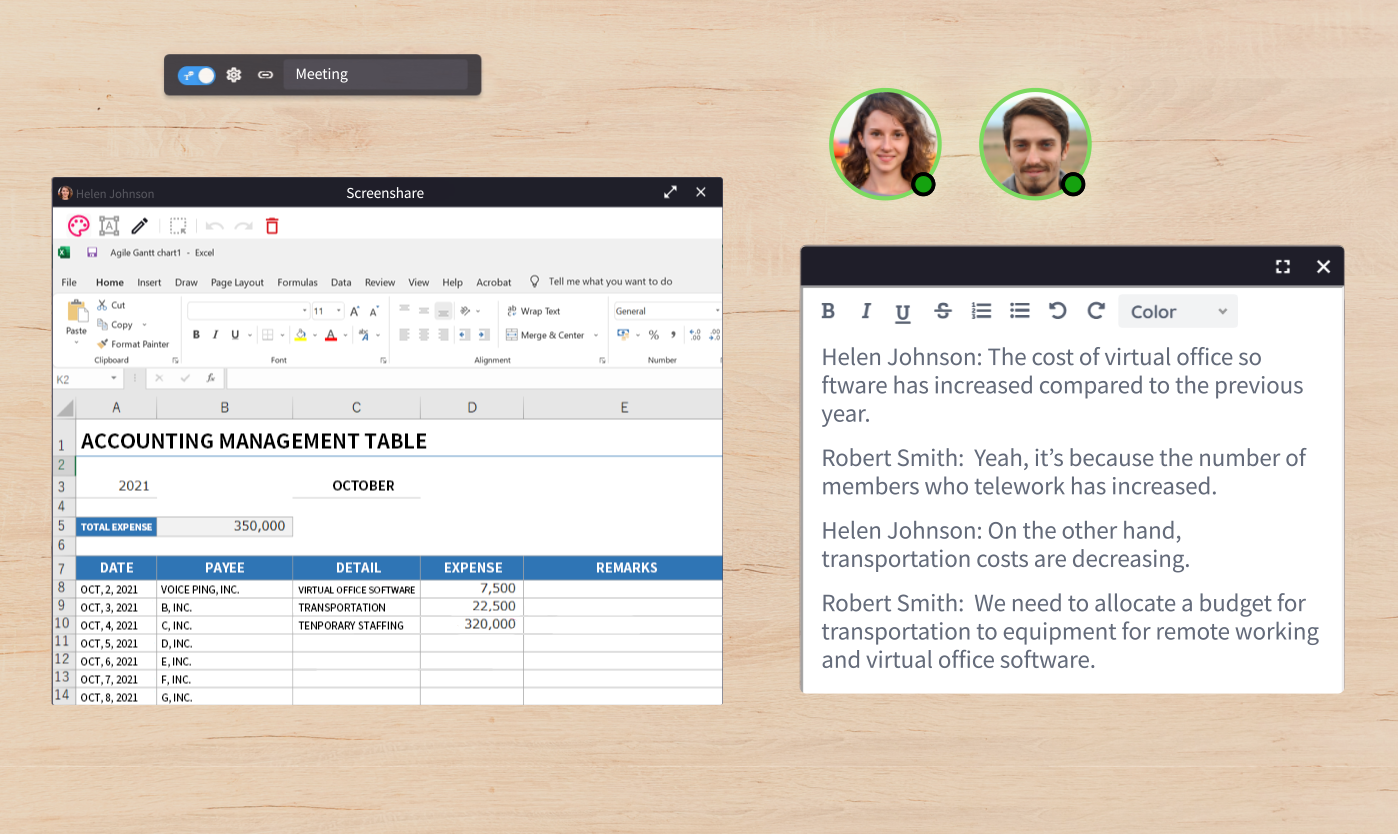Toggle bold formatting in notes editor
Screen dimensions: 1398x834
828,311
